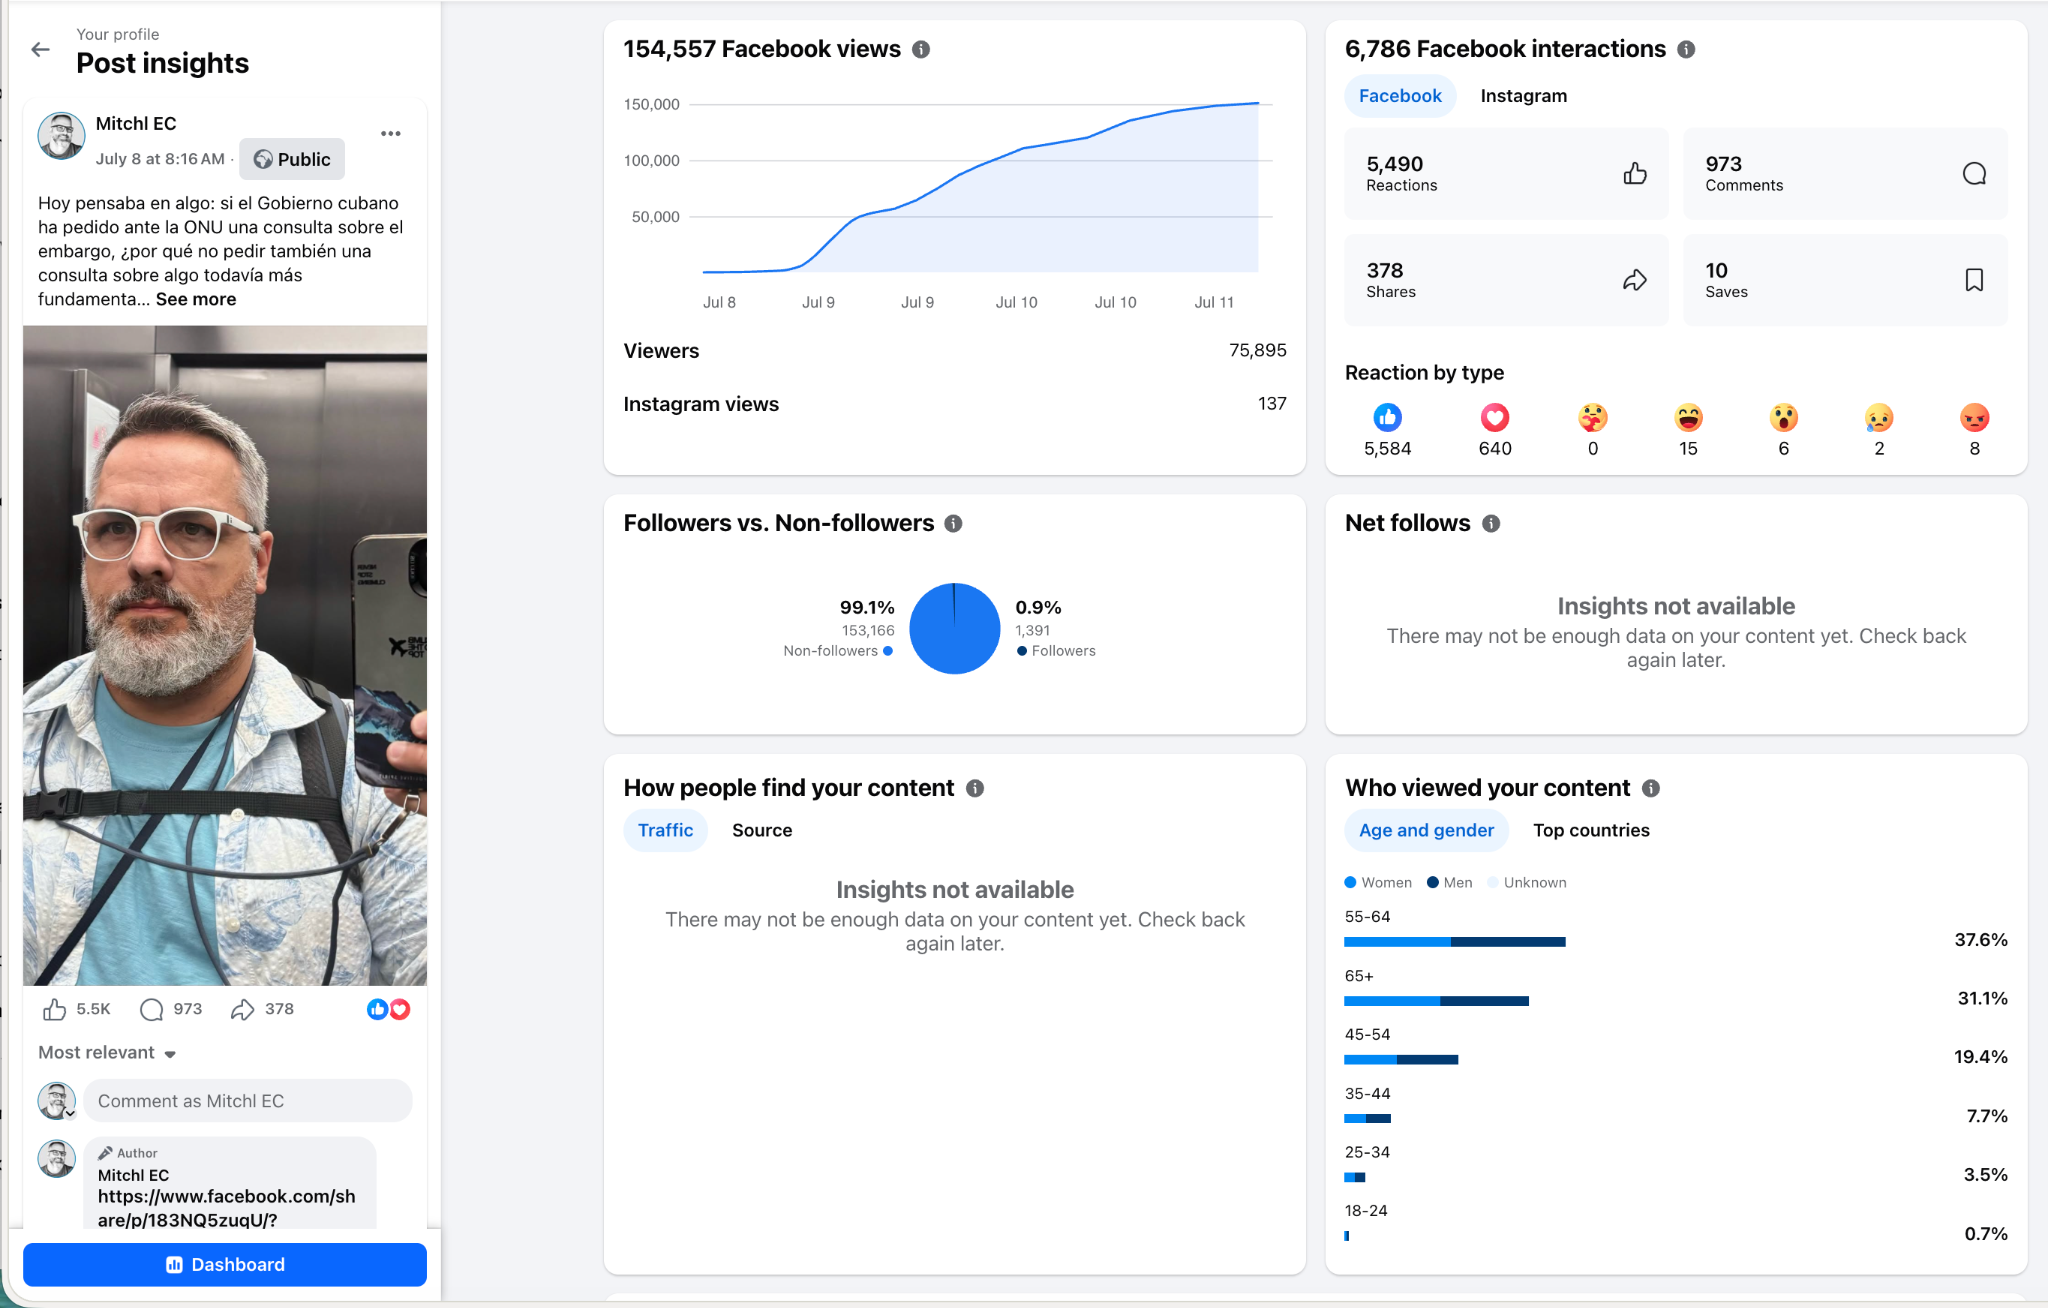Click the 55-64 age bar
This screenshot has width=2048, height=1308.
1455,942
